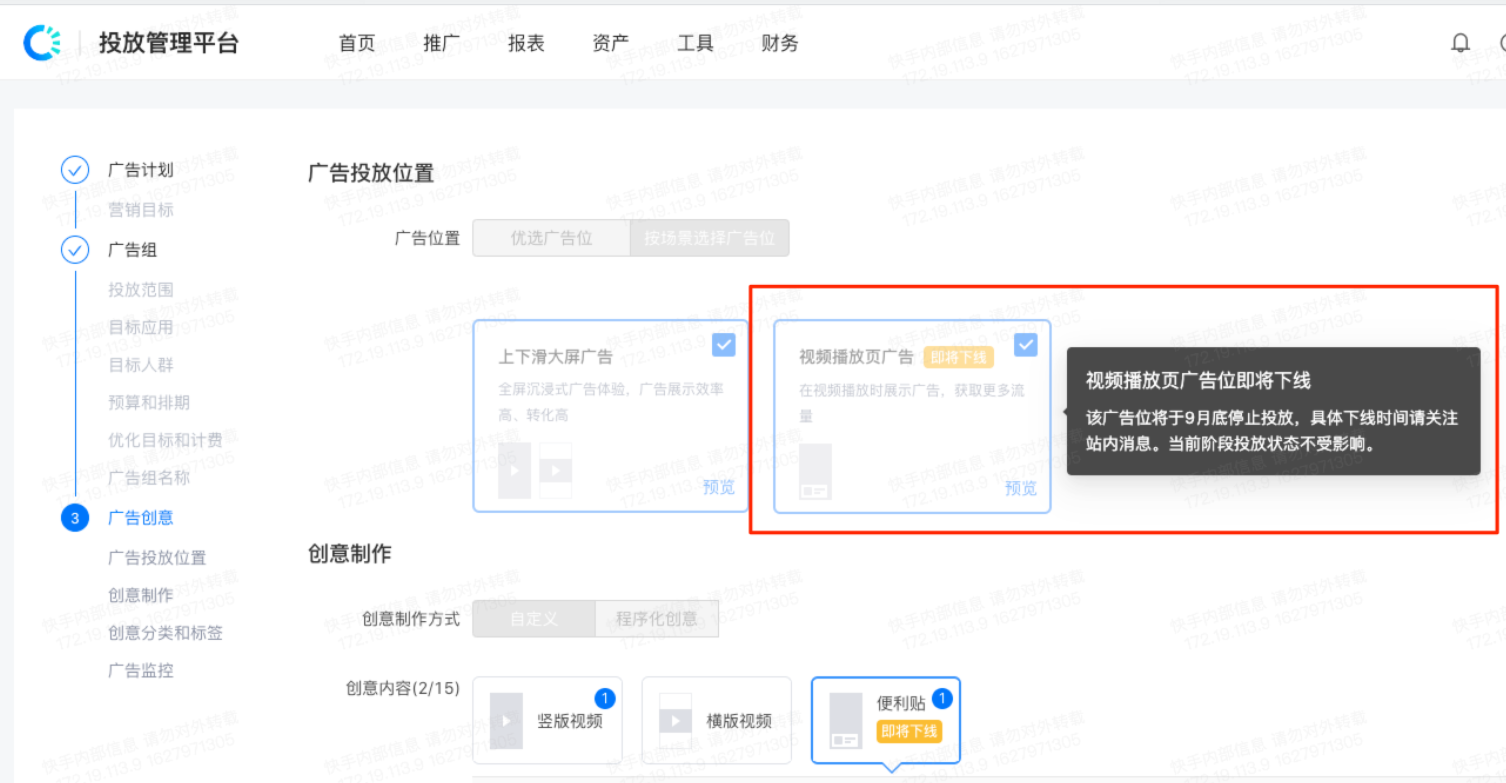Click 预览 link on 视频播放页广告 card
1506x783 pixels.
pos(1019,488)
